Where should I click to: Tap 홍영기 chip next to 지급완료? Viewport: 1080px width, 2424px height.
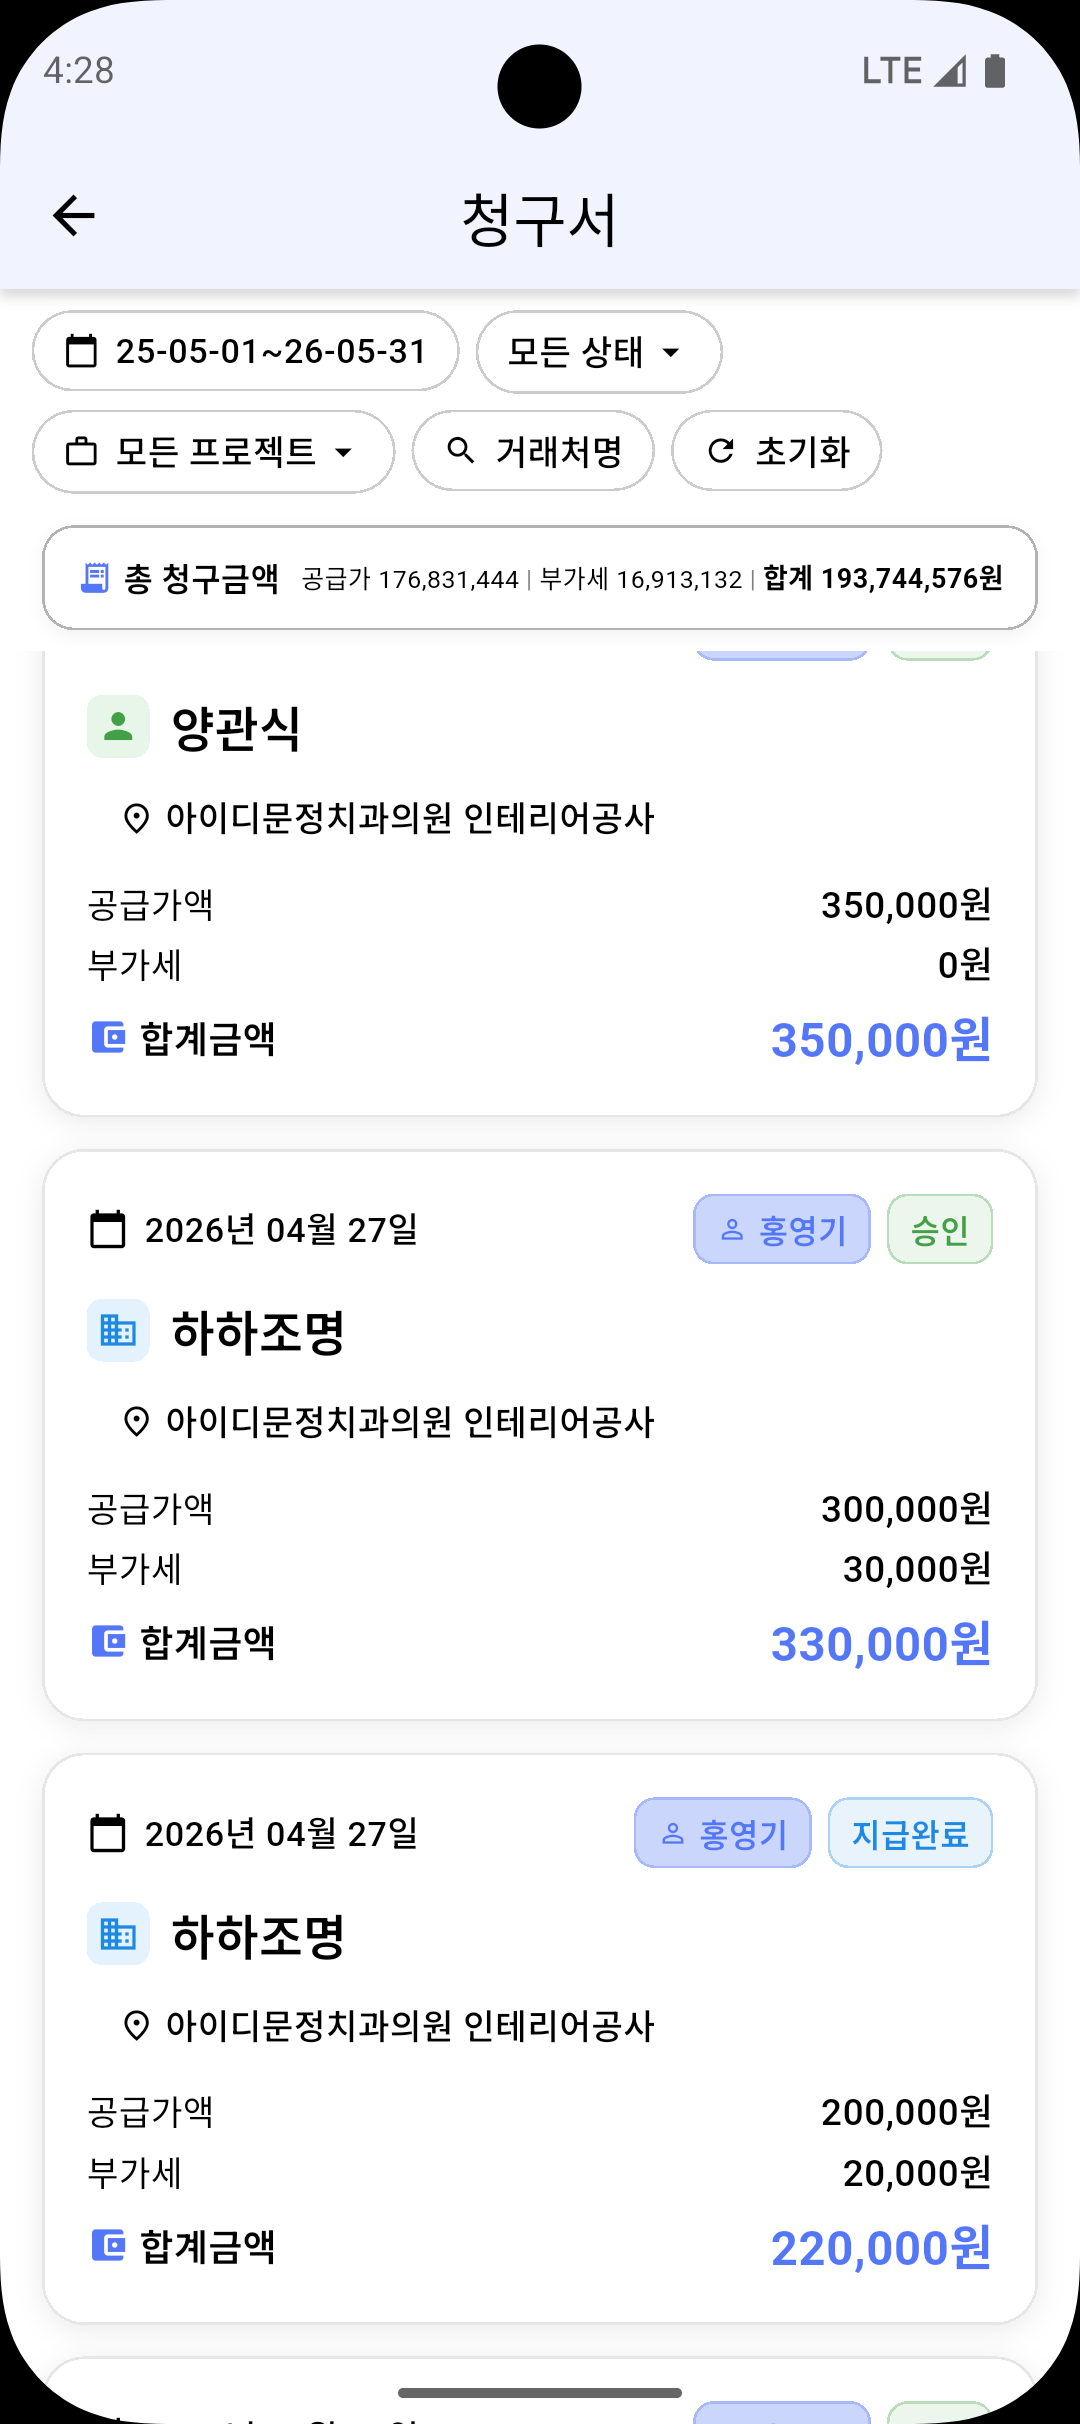[723, 1833]
